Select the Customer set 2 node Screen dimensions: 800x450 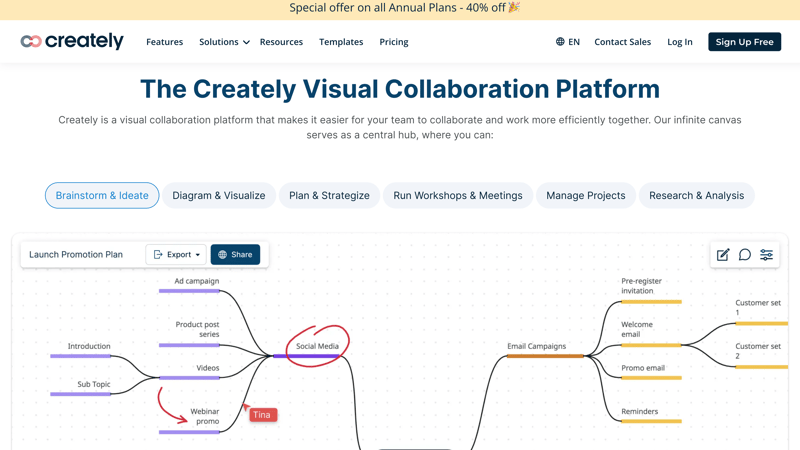(x=758, y=351)
